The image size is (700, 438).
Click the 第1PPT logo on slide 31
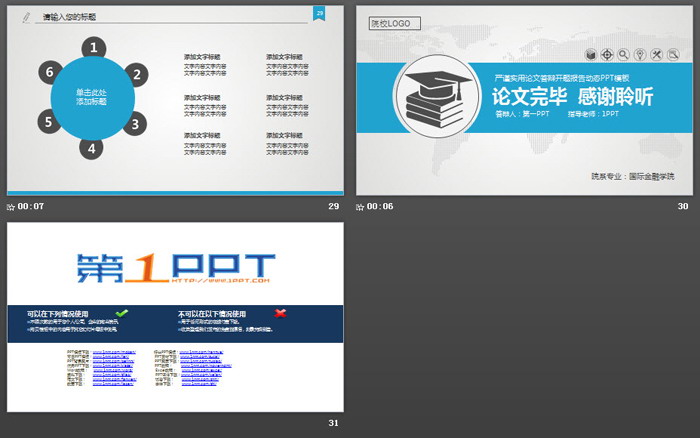pyautogui.click(x=176, y=268)
